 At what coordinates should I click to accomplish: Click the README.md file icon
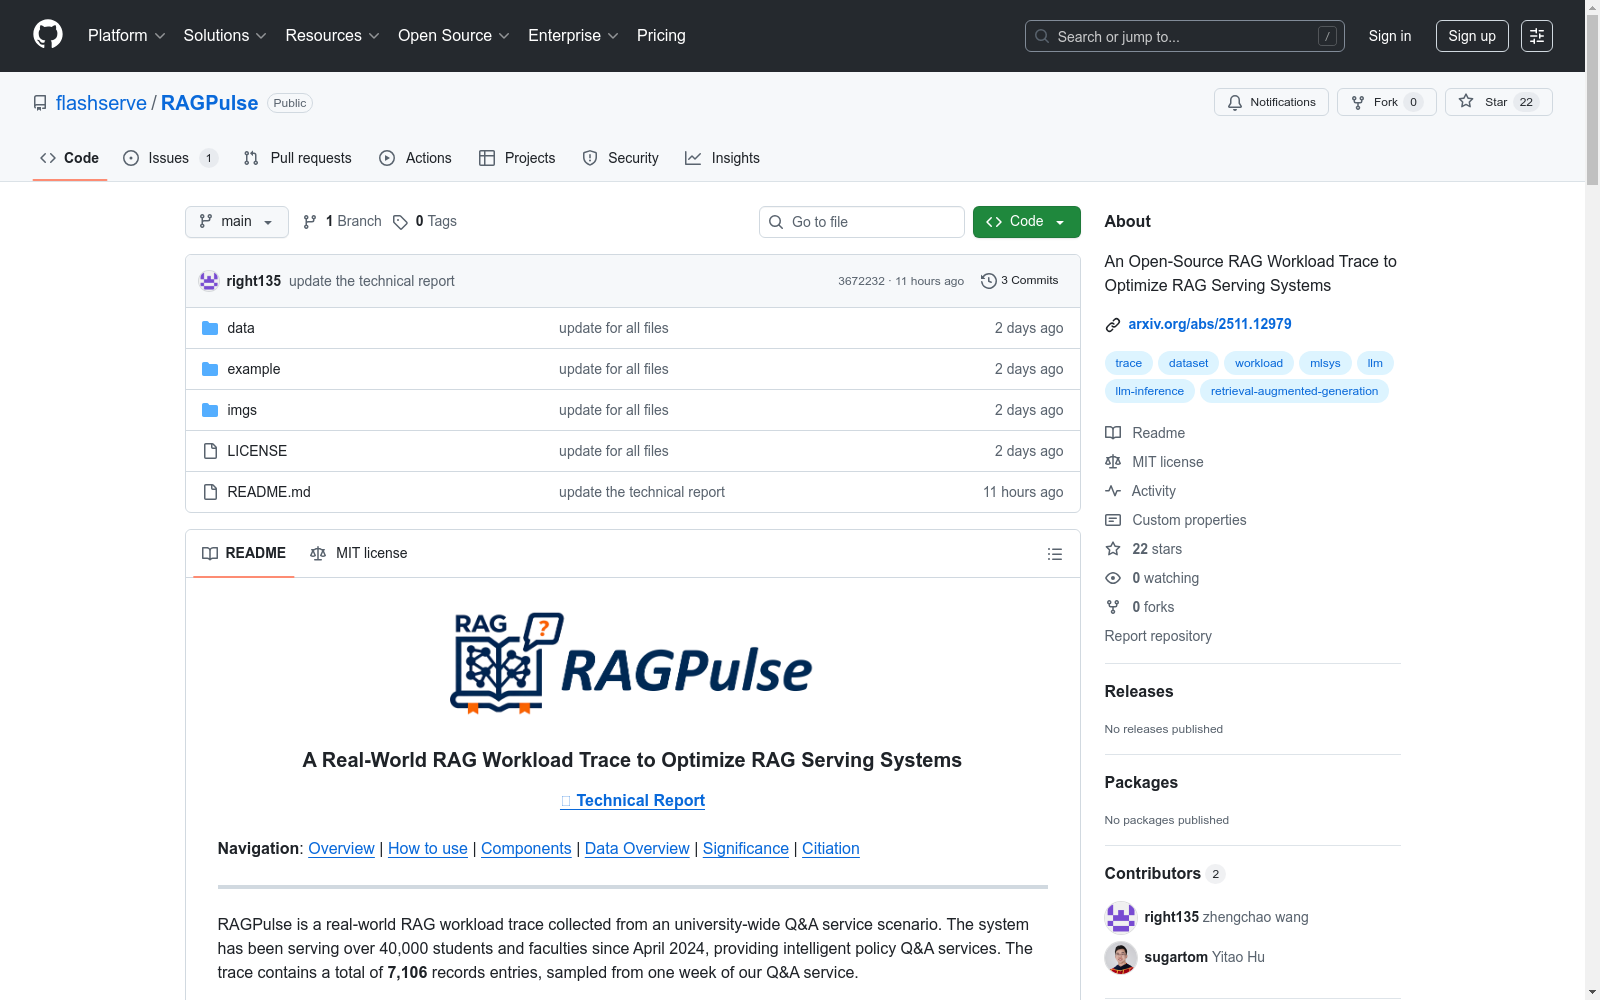point(210,492)
